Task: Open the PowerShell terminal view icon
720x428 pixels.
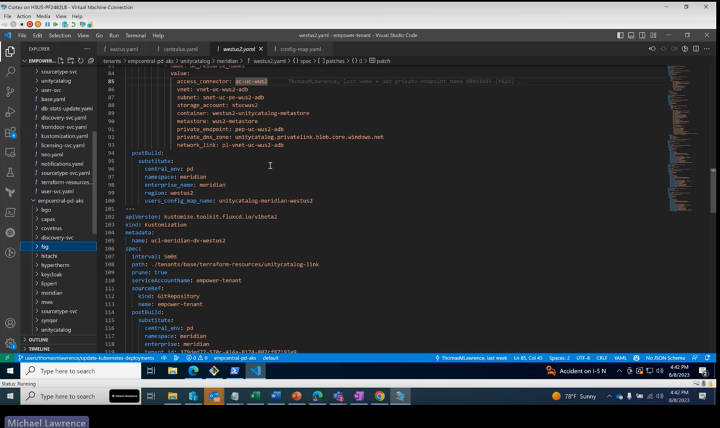Action: 10,212
